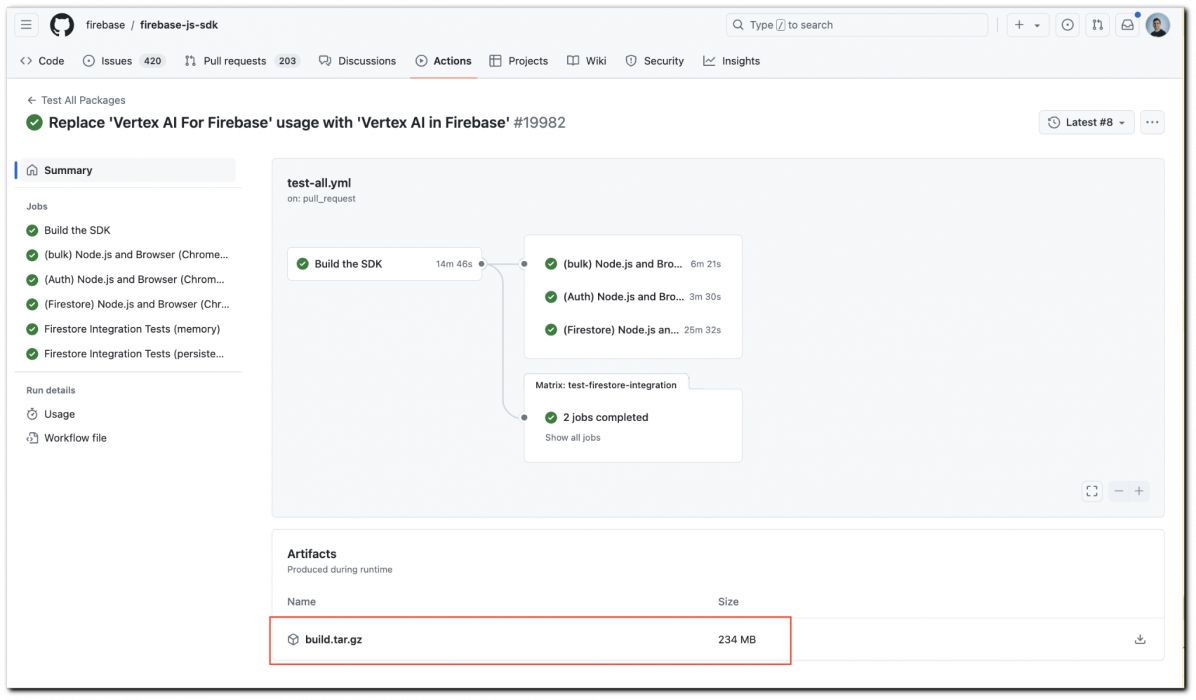Open the Workflow file link
Viewport: 1196px width, 700px height.
click(x=74, y=438)
